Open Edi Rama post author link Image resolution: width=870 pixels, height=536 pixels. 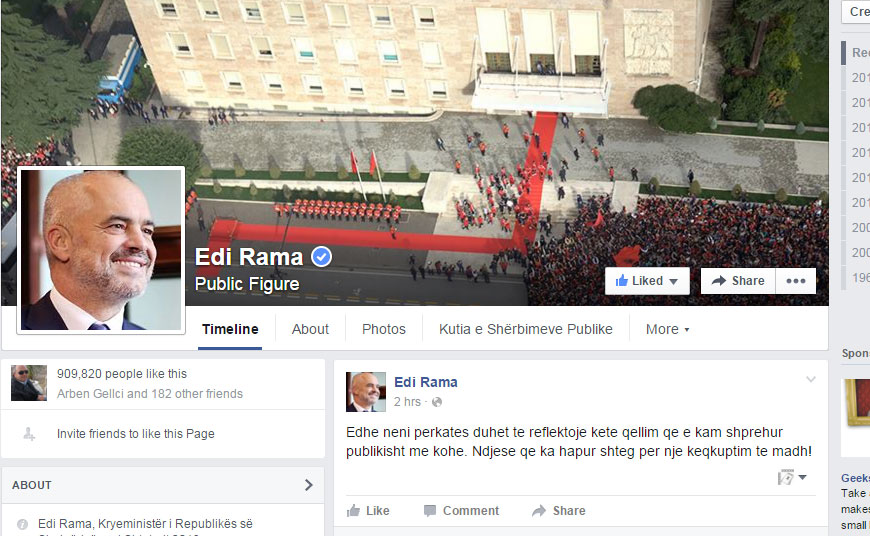click(426, 382)
